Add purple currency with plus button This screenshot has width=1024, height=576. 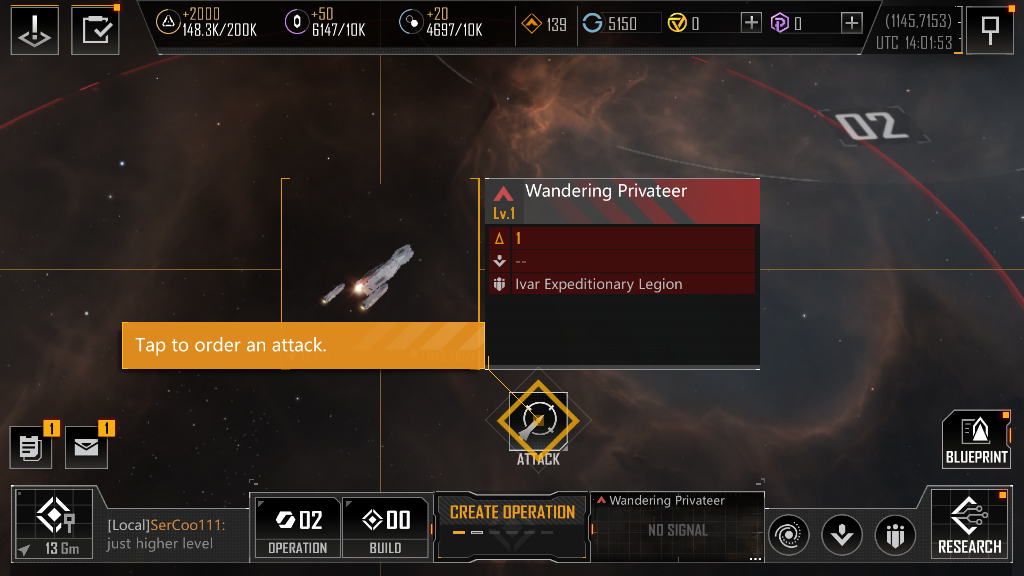tap(851, 24)
